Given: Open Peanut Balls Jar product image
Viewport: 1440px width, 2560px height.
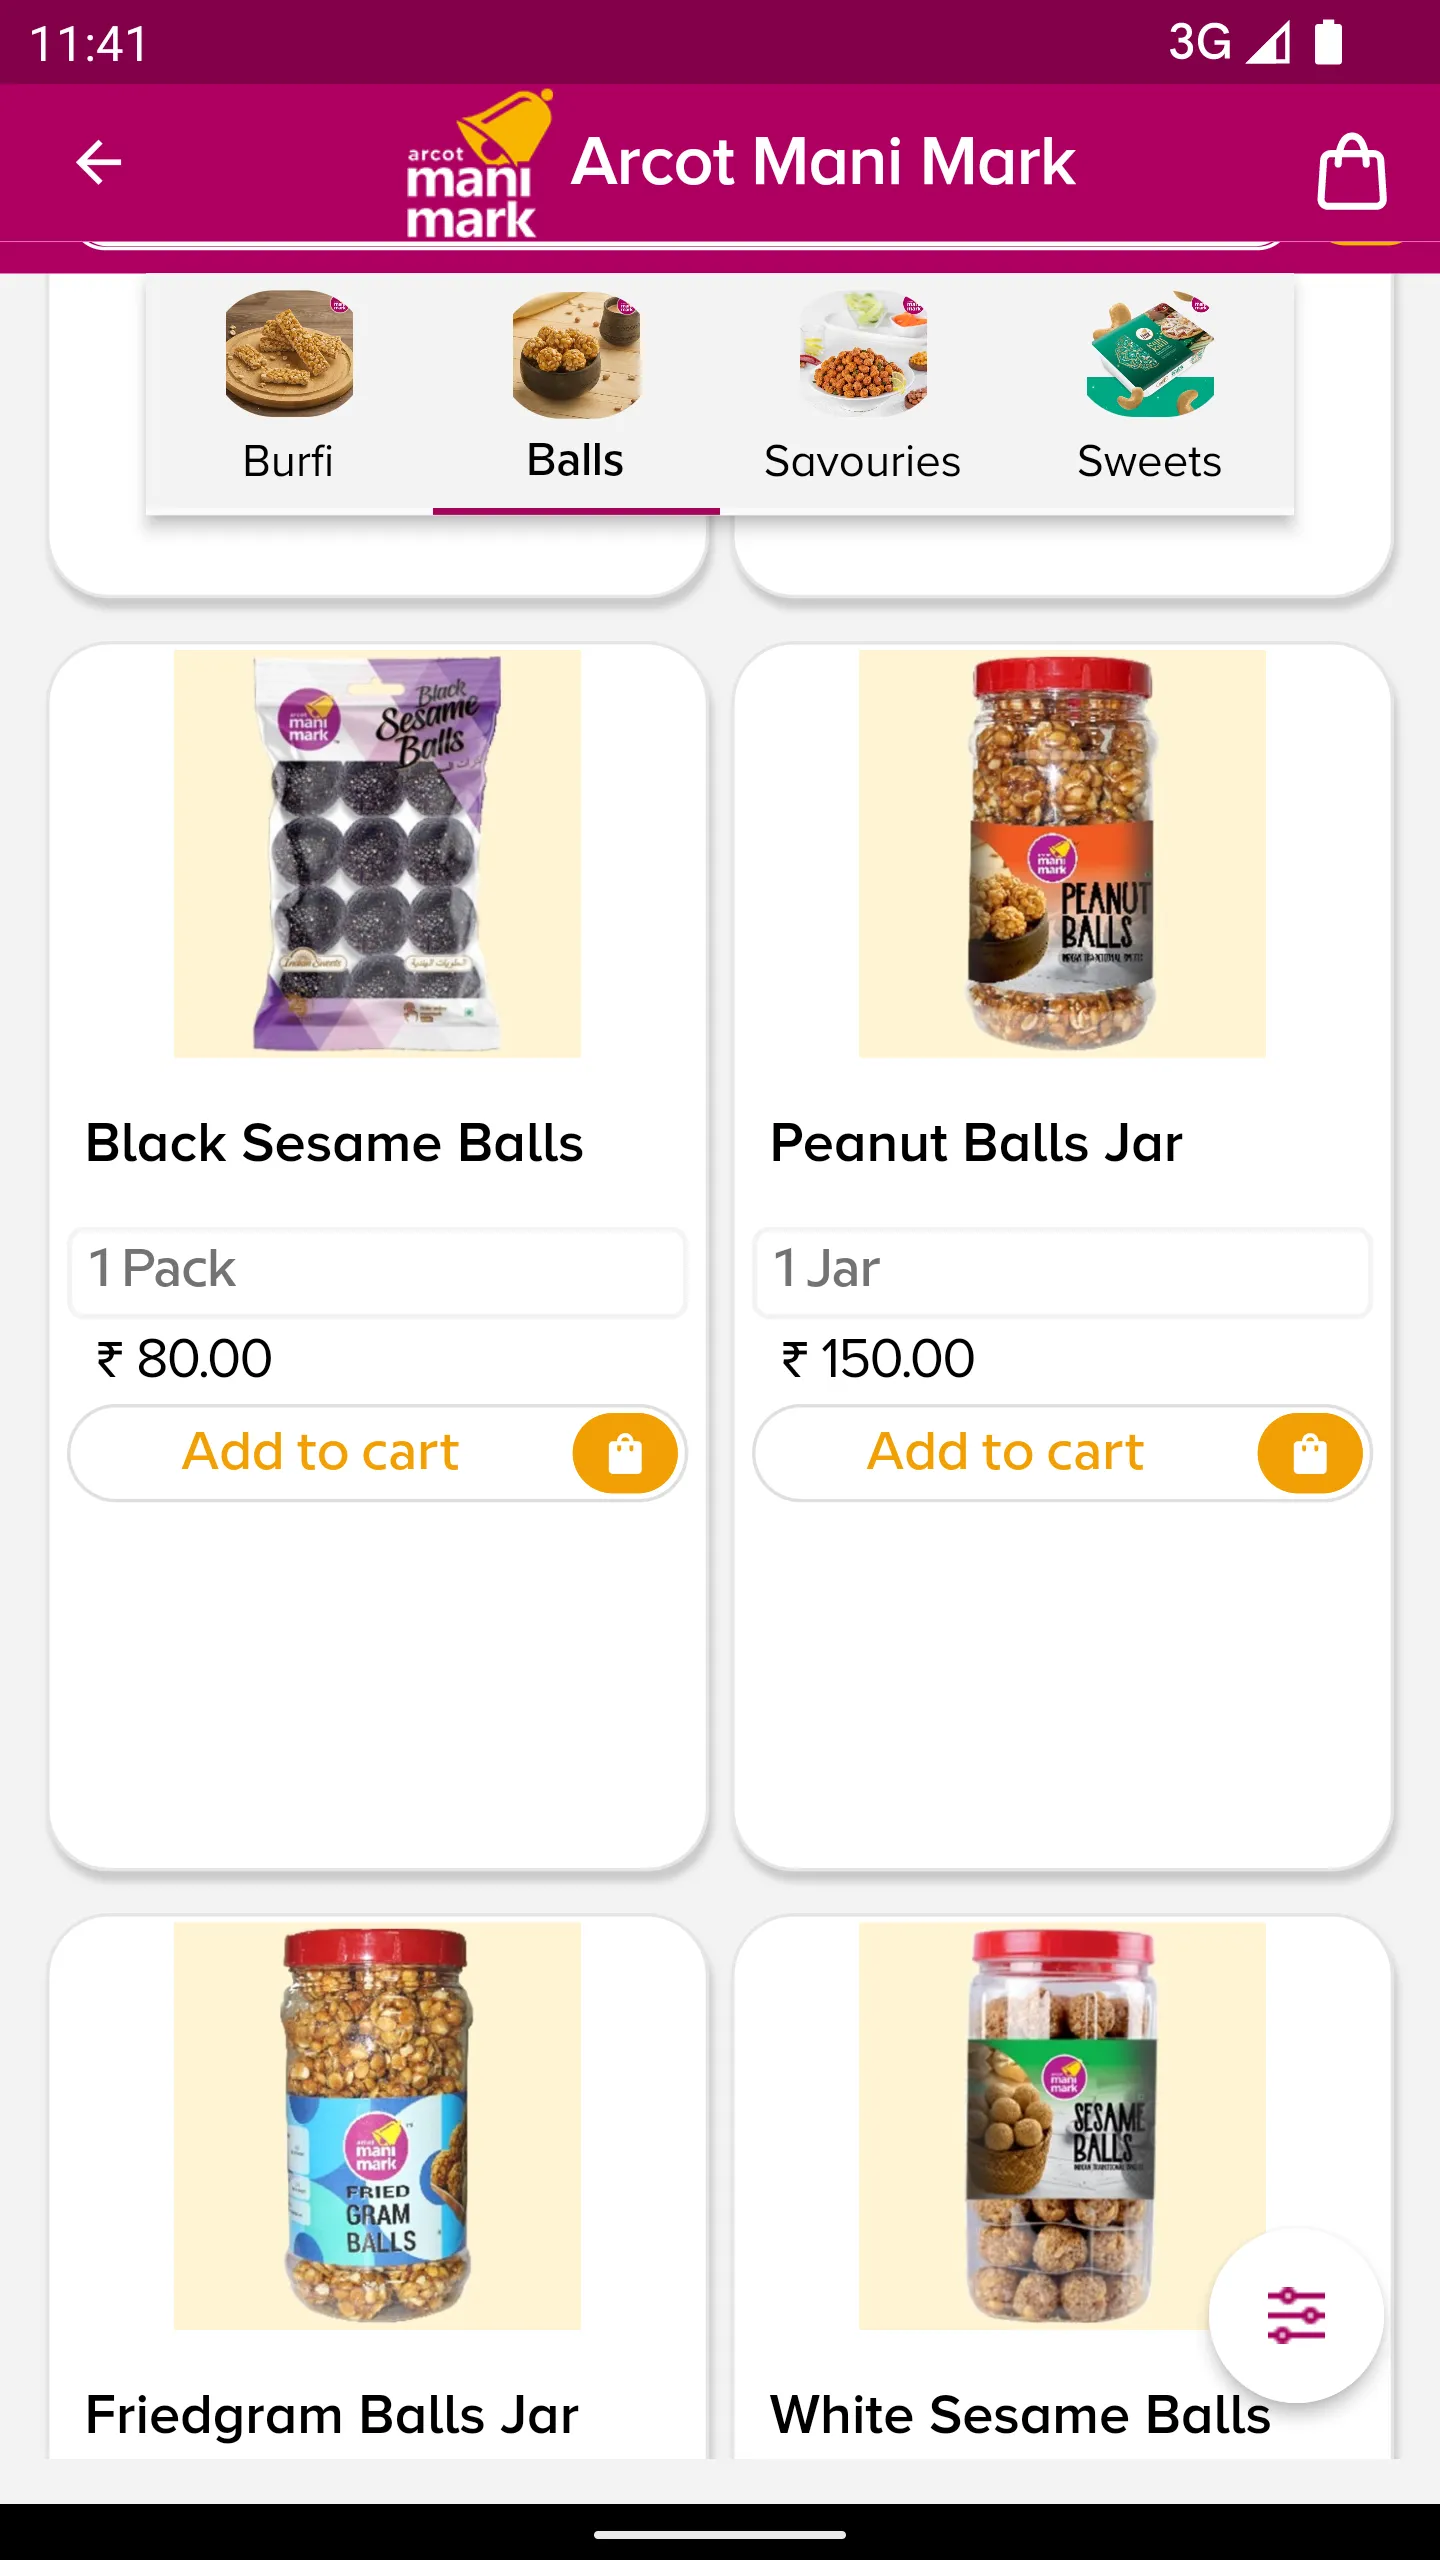Looking at the screenshot, I should click(x=1062, y=853).
